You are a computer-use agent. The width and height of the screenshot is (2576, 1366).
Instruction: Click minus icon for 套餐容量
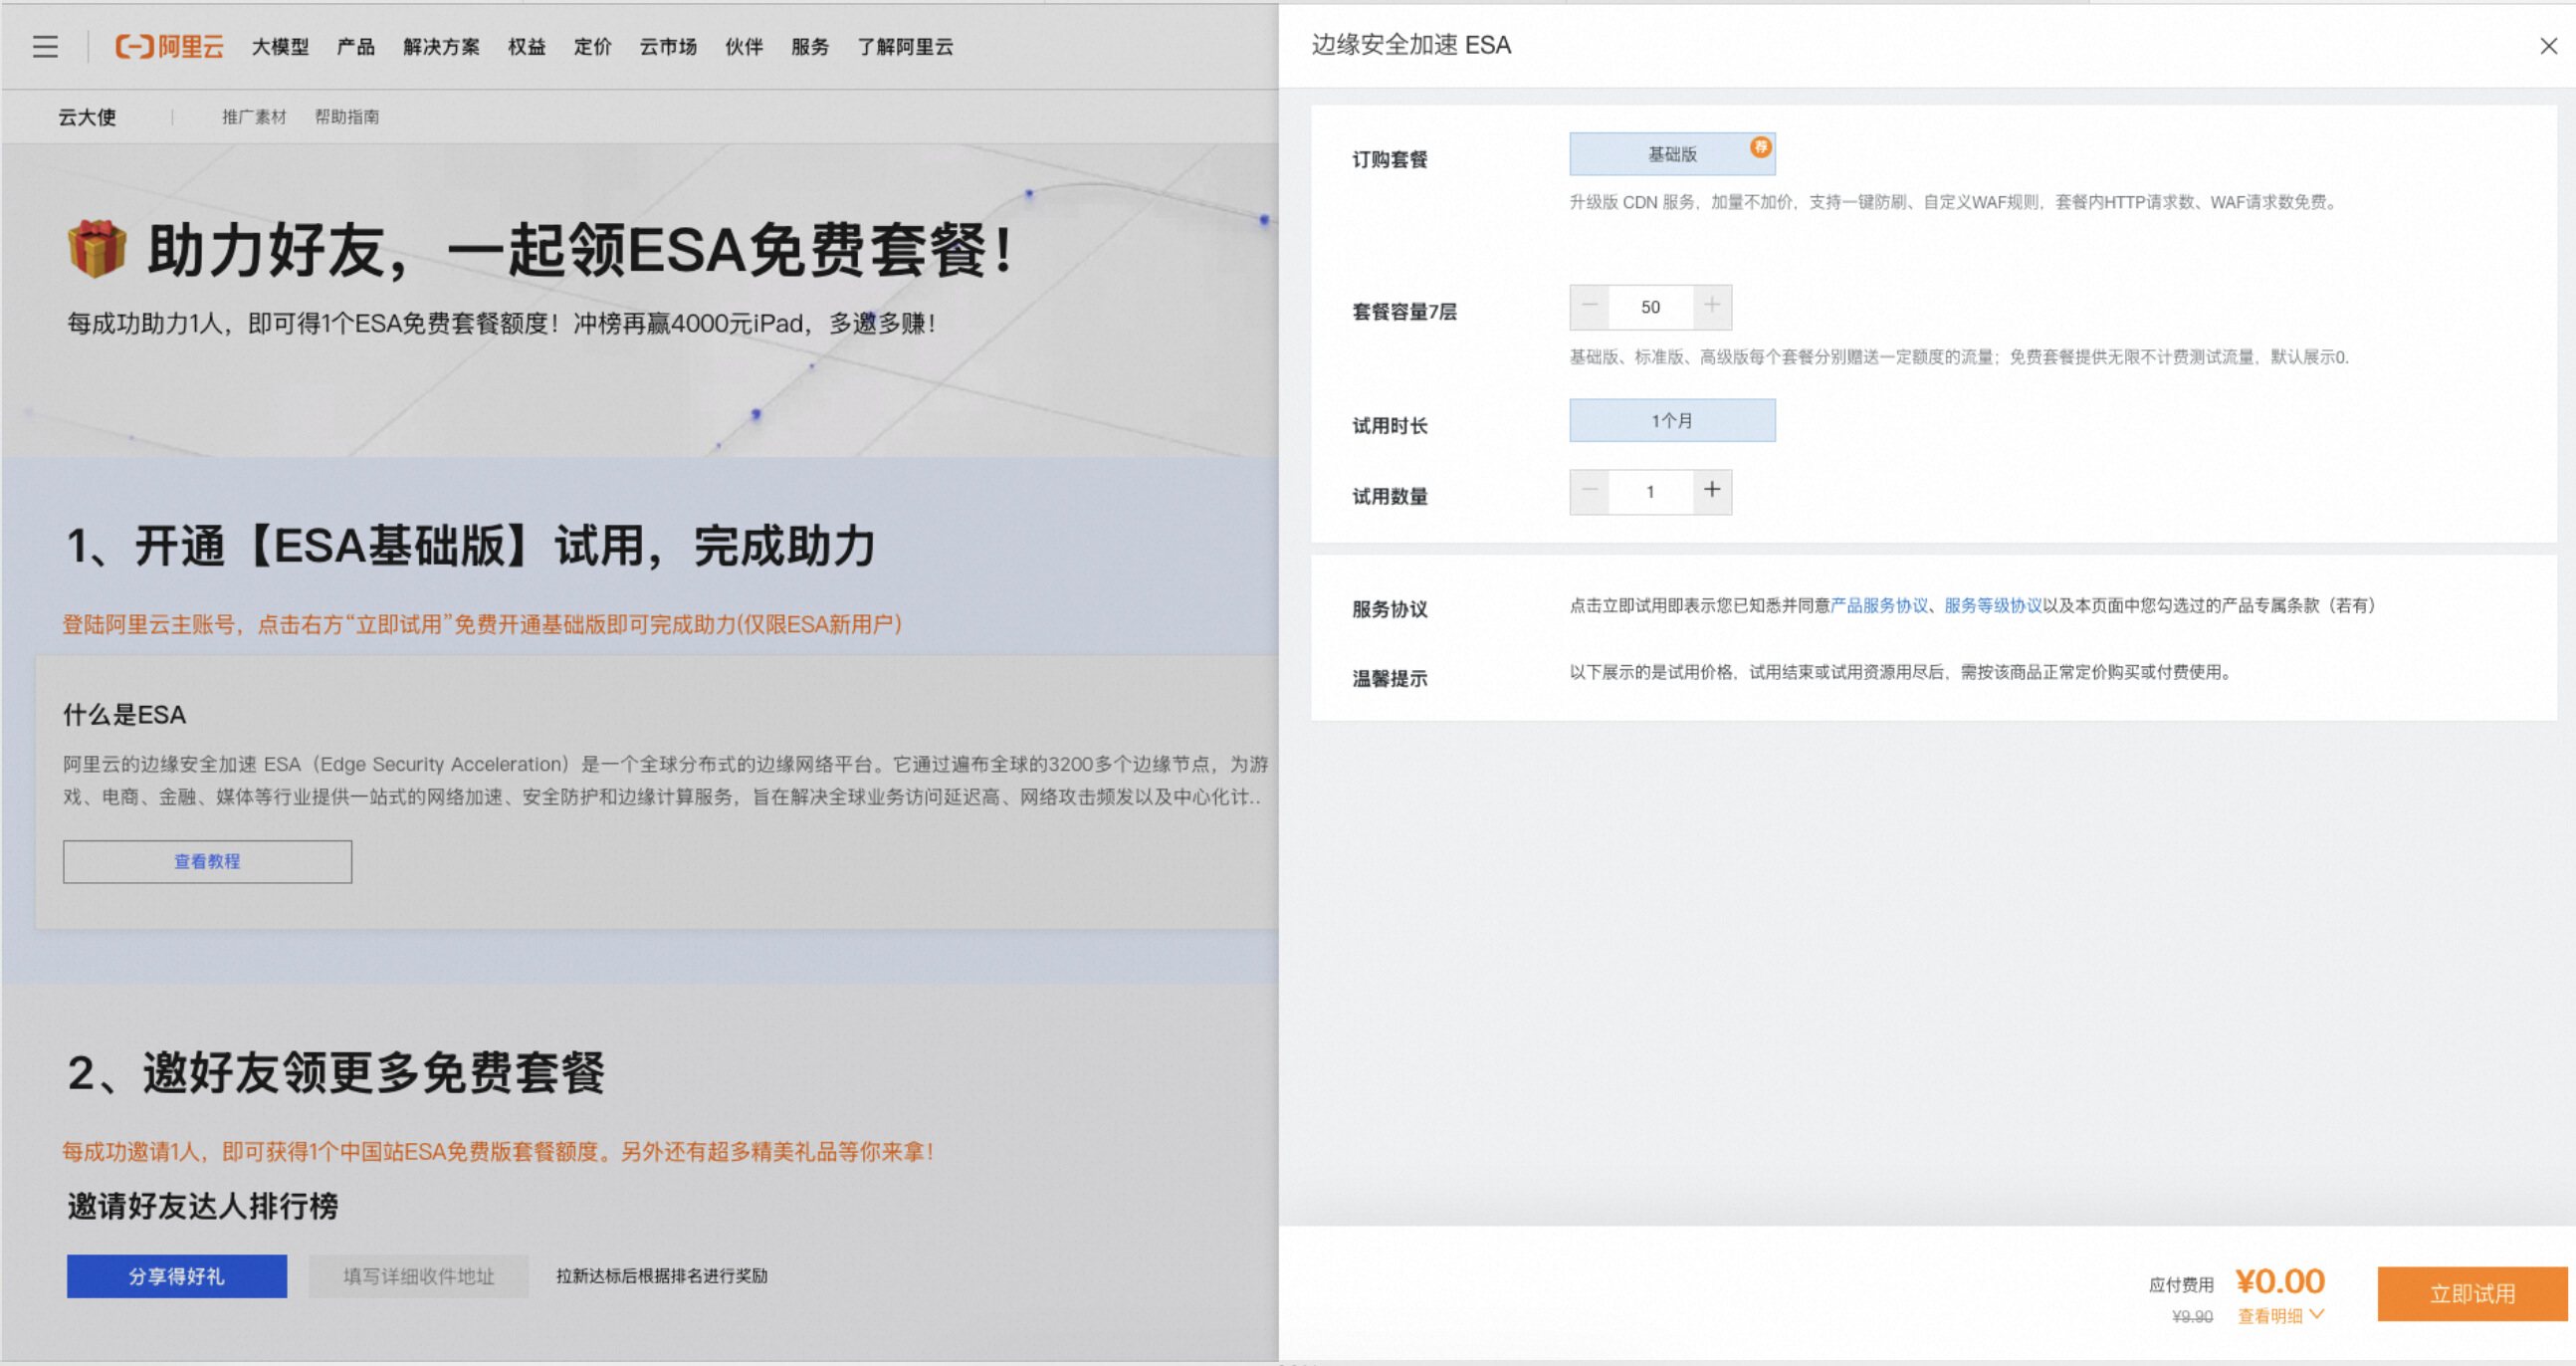point(1589,306)
